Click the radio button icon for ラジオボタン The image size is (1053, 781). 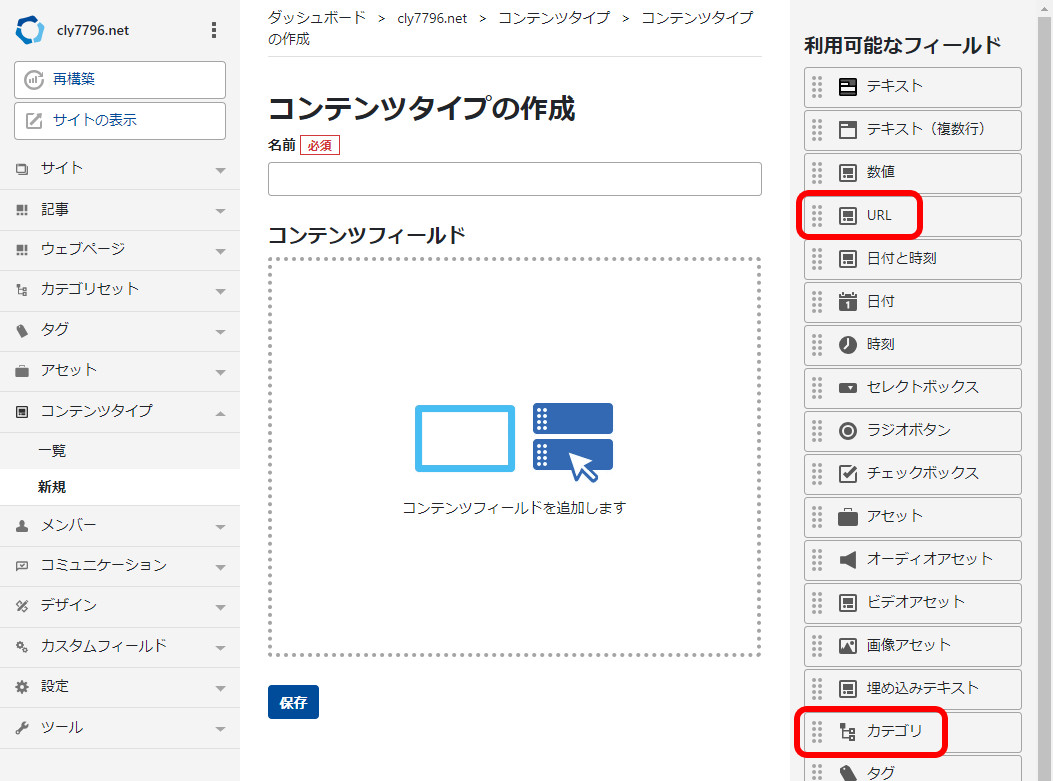(x=848, y=430)
